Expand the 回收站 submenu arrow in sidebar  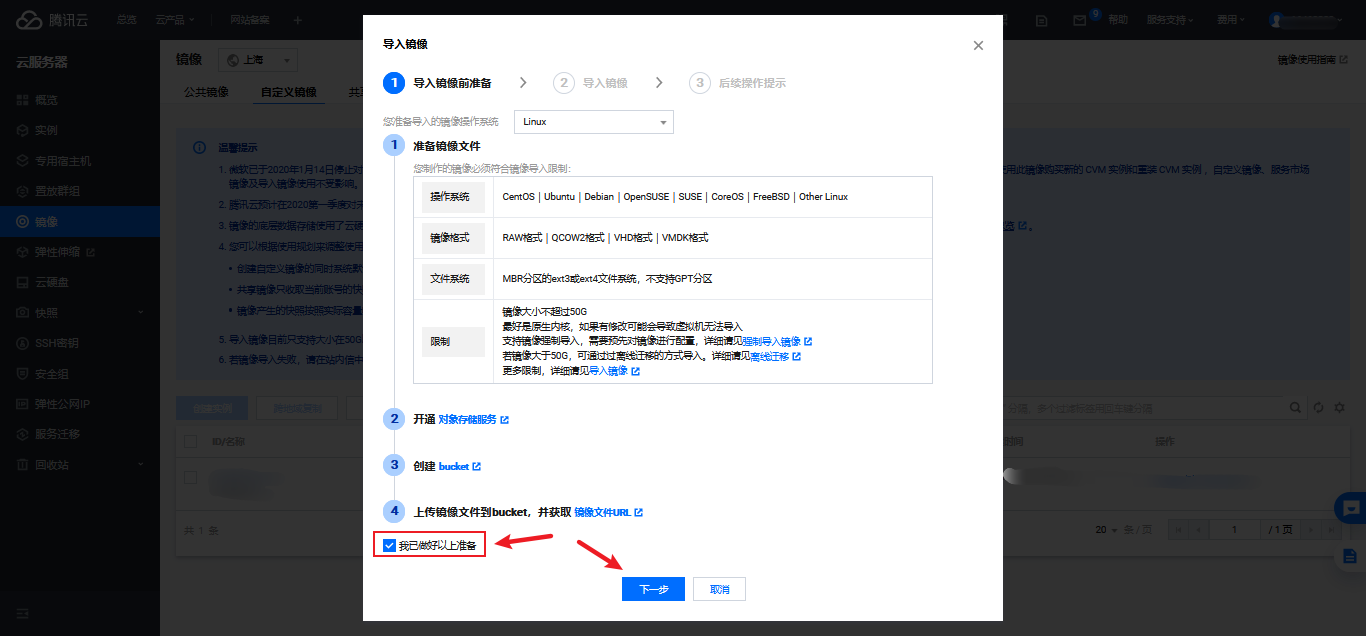tap(140, 465)
